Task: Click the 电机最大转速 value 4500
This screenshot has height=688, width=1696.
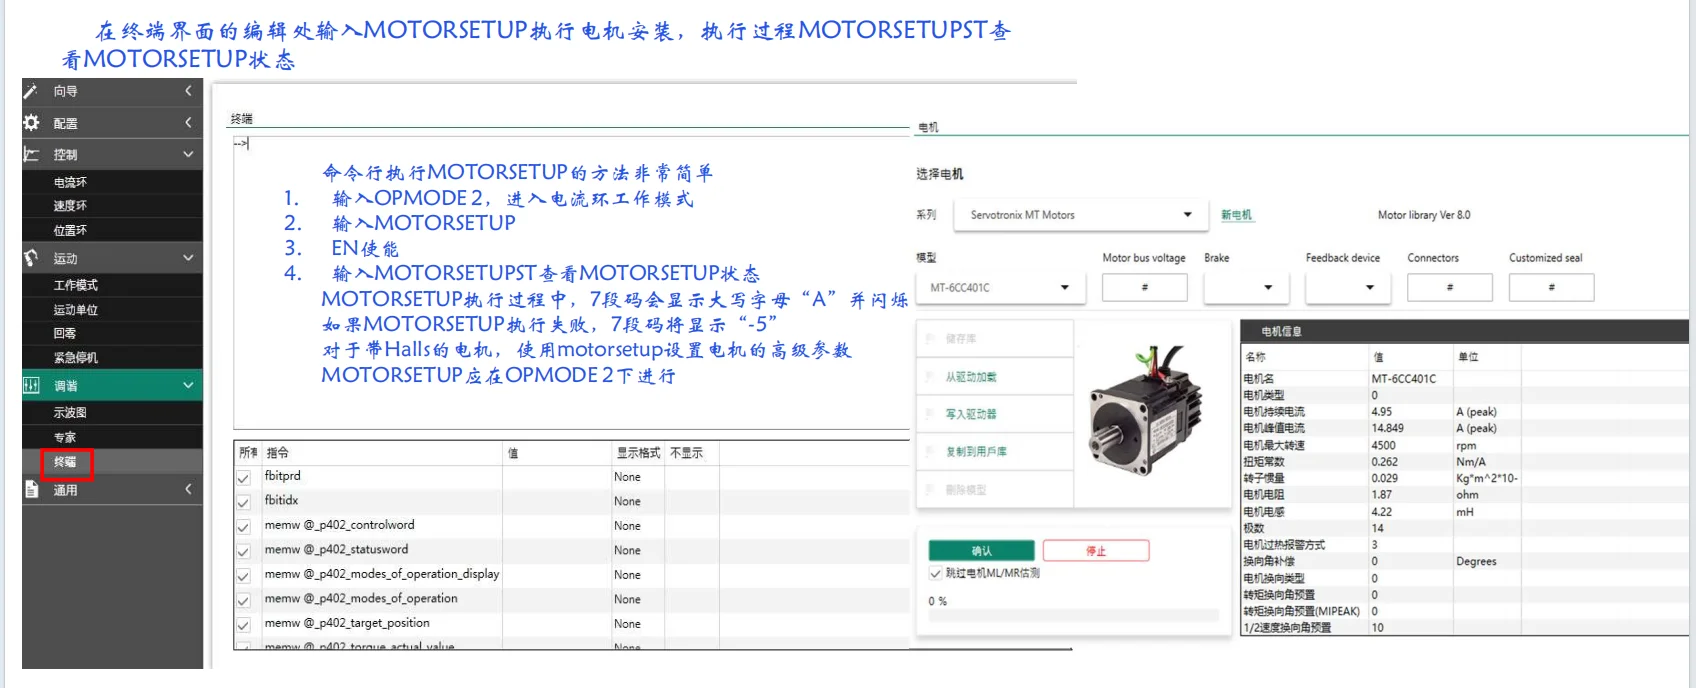Action: click(x=1383, y=445)
